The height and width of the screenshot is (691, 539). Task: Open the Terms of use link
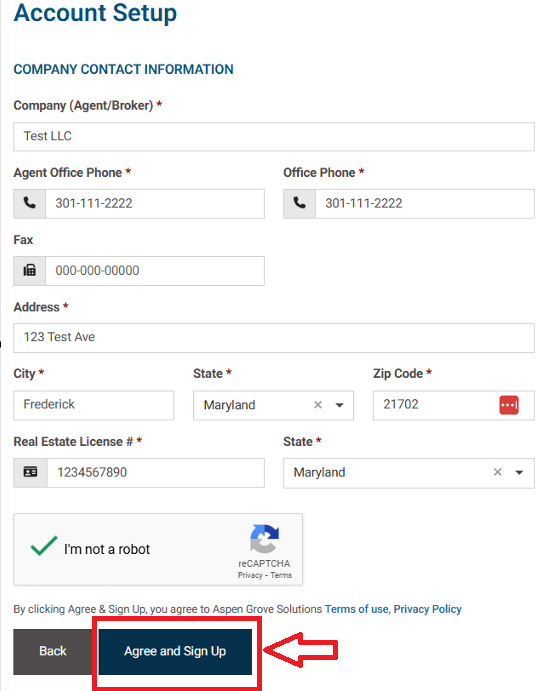(357, 609)
